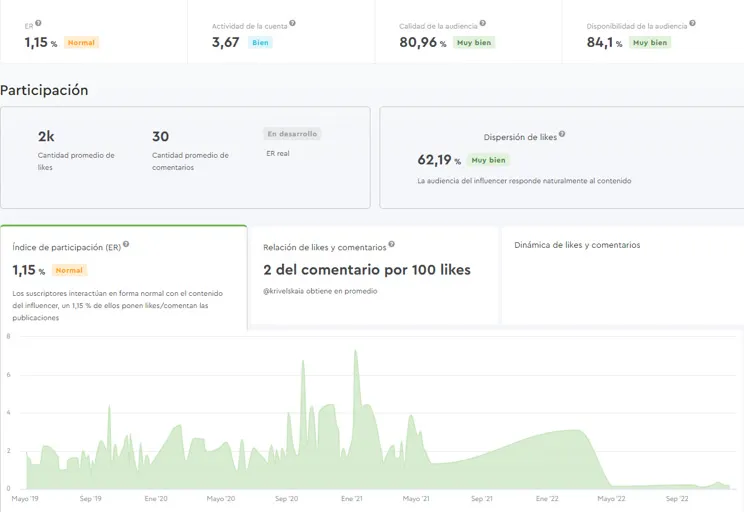The height and width of the screenshot is (512, 744).
Task: Click the En desarrollo badge above ER real
Action: [x=292, y=134]
